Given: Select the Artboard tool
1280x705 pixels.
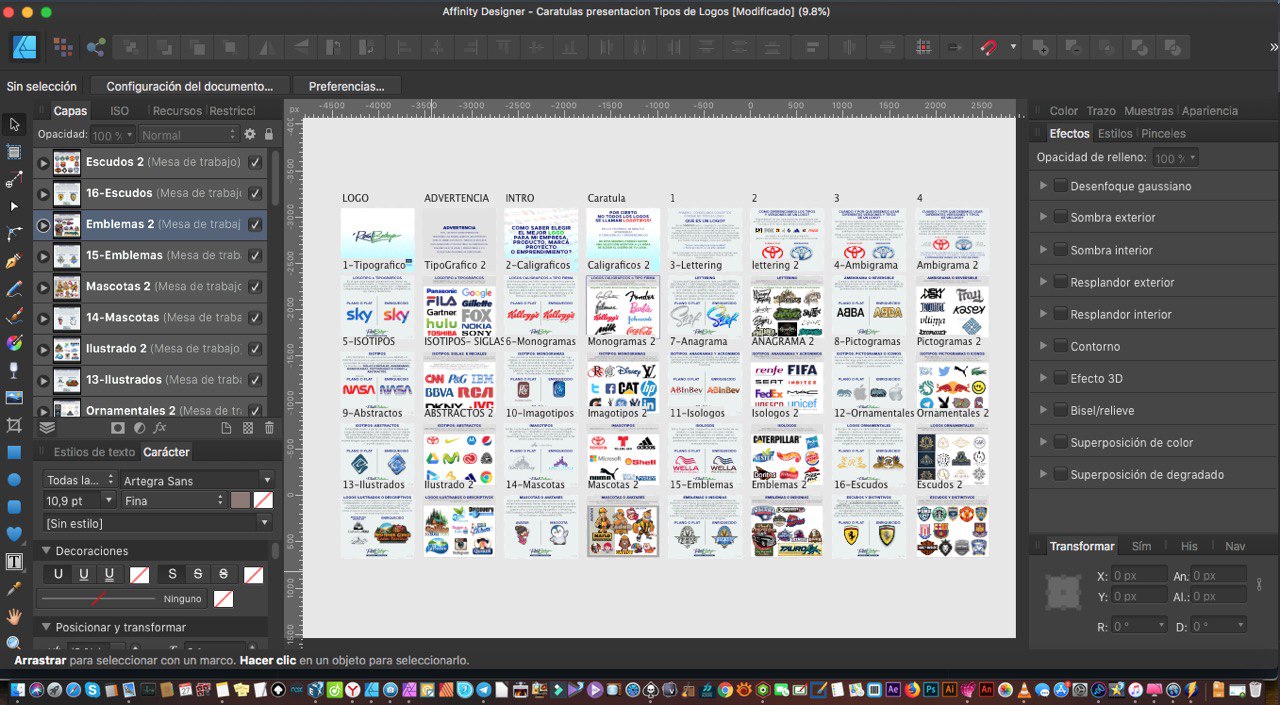Looking at the screenshot, I should (14, 152).
